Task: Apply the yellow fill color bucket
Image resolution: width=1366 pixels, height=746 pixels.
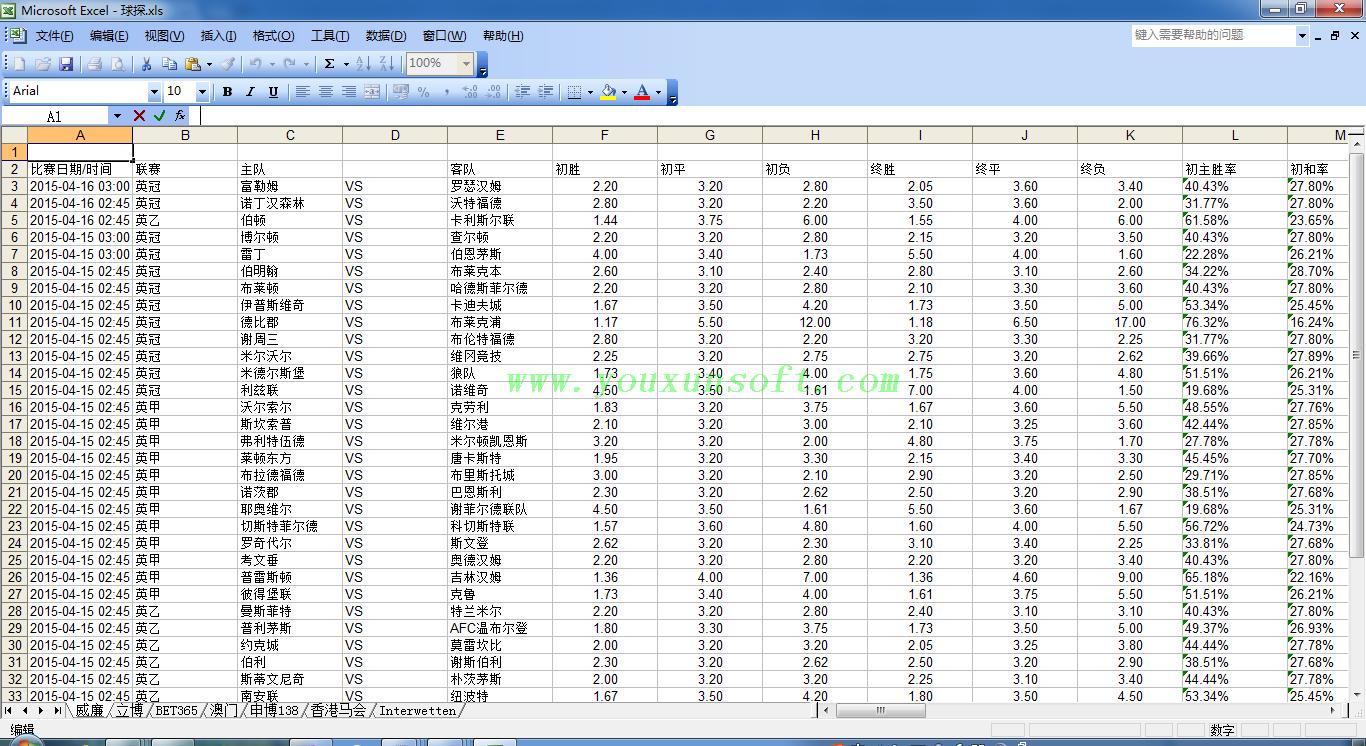Action: pos(608,92)
